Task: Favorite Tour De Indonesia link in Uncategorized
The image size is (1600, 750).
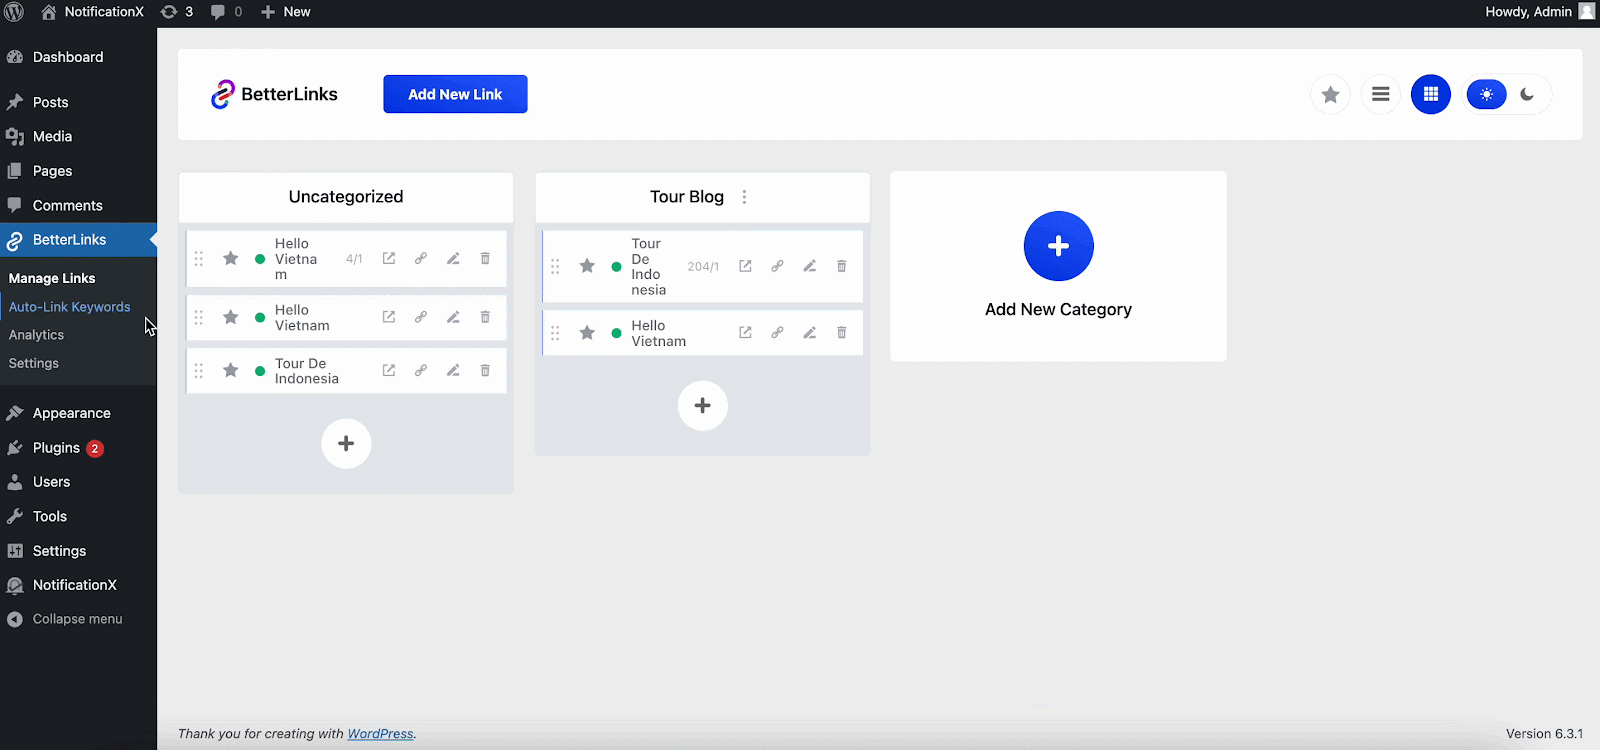Action: point(230,370)
